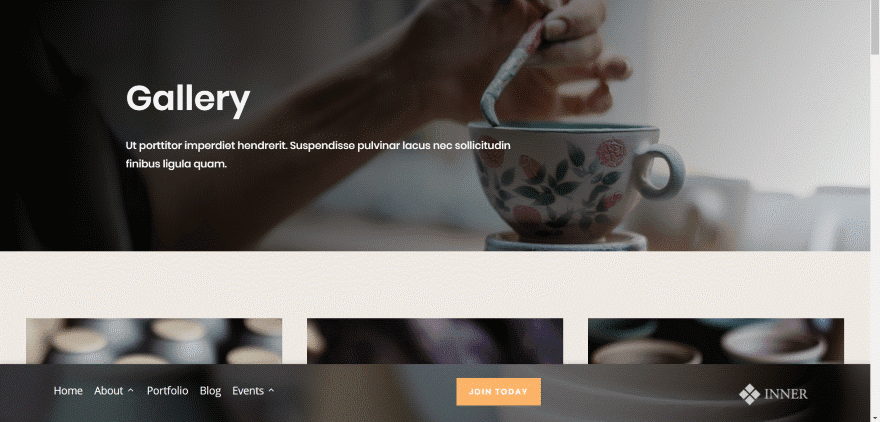This screenshot has height=422, width=880.
Task: Click the About menu label
Action: tap(108, 391)
